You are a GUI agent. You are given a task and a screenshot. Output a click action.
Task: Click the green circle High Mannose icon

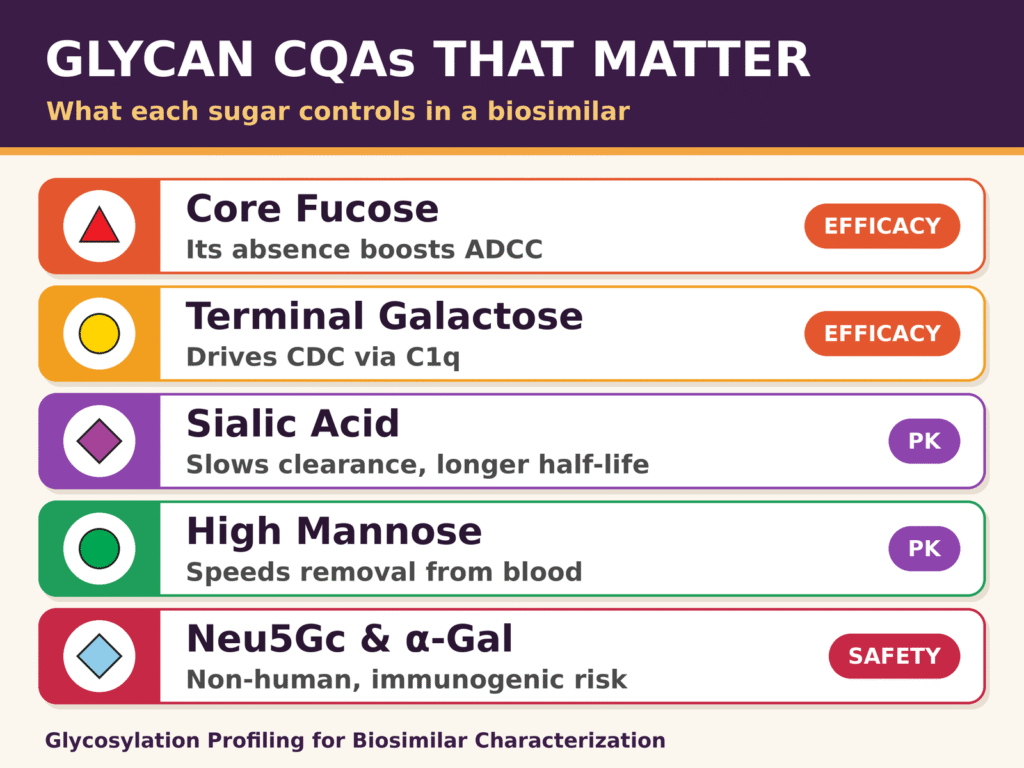point(99,549)
